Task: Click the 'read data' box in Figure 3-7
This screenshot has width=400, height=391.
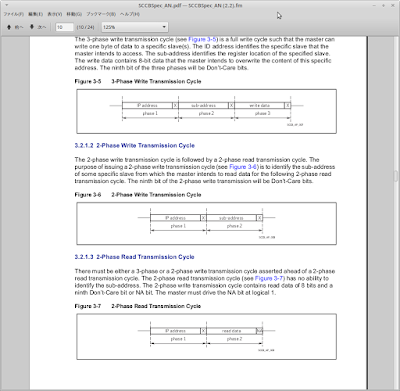Action: 231,331
